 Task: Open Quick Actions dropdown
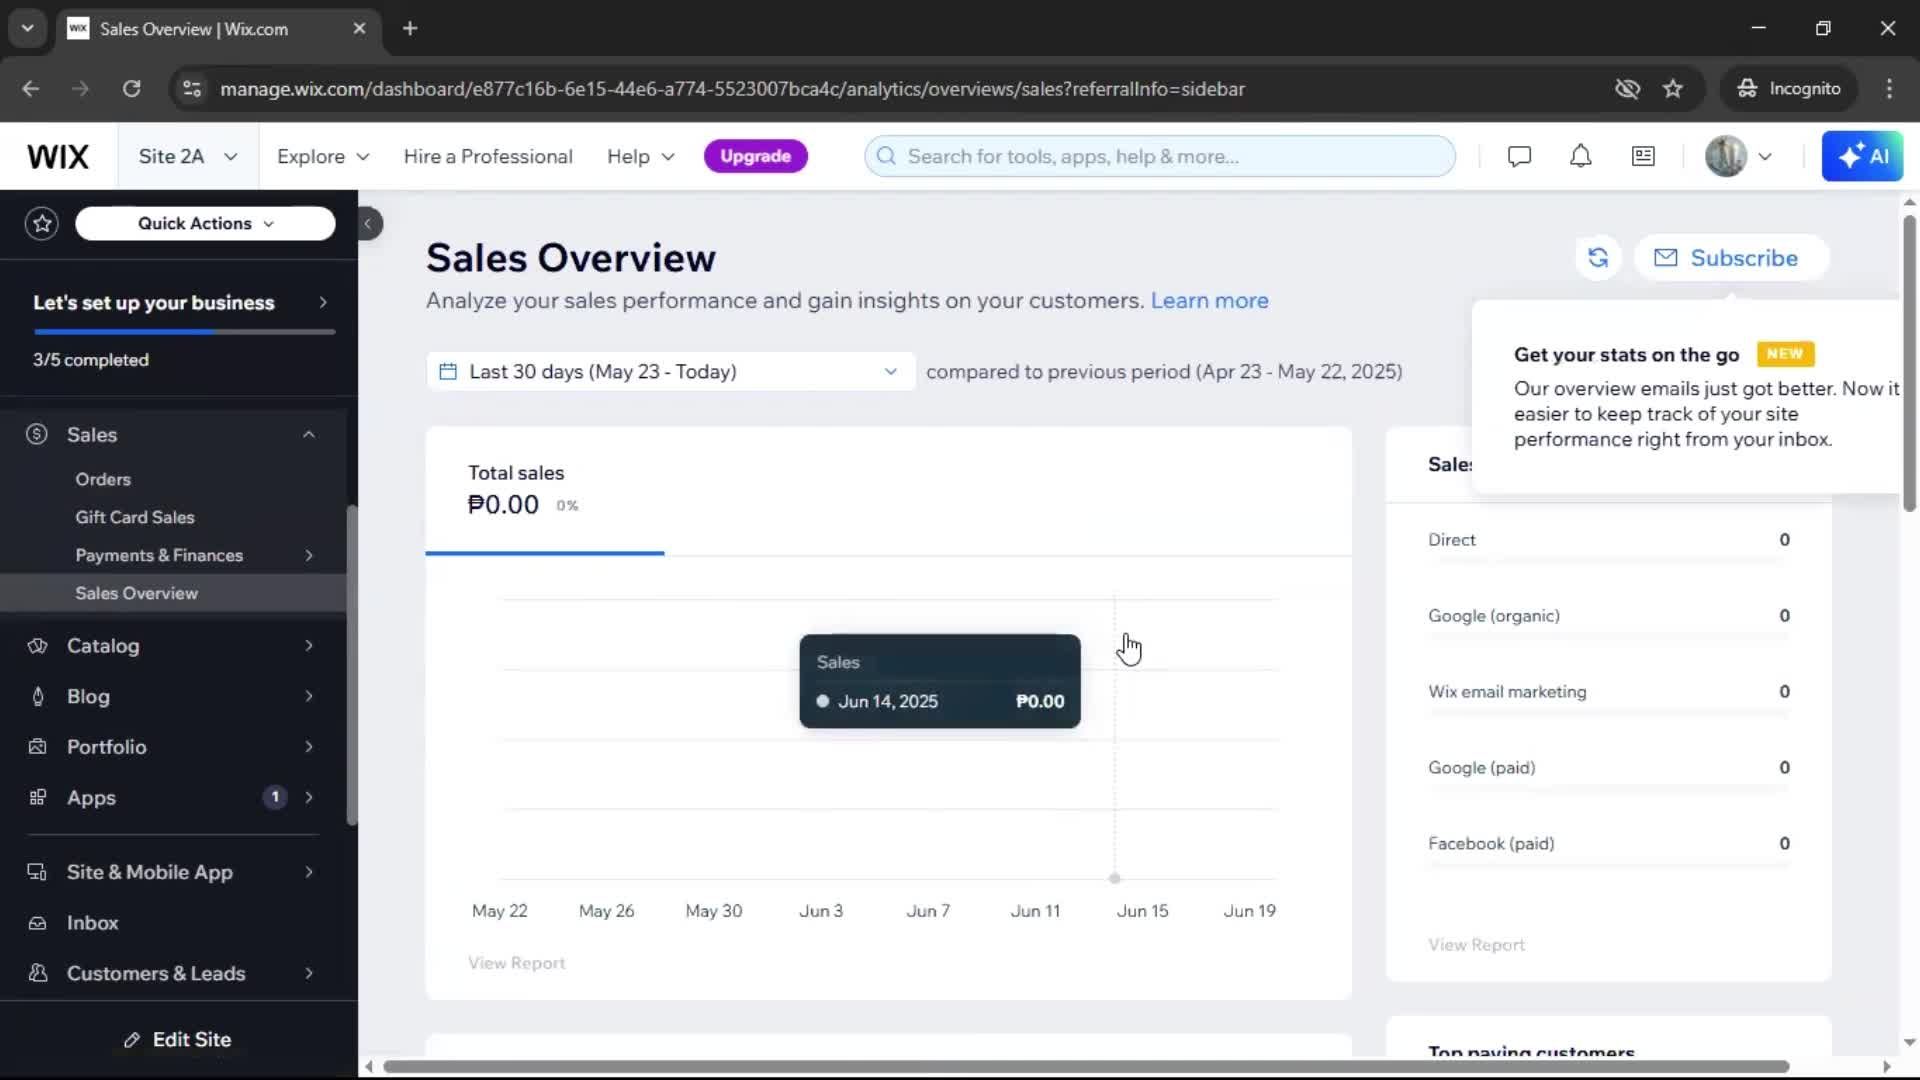(x=205, y=223)
